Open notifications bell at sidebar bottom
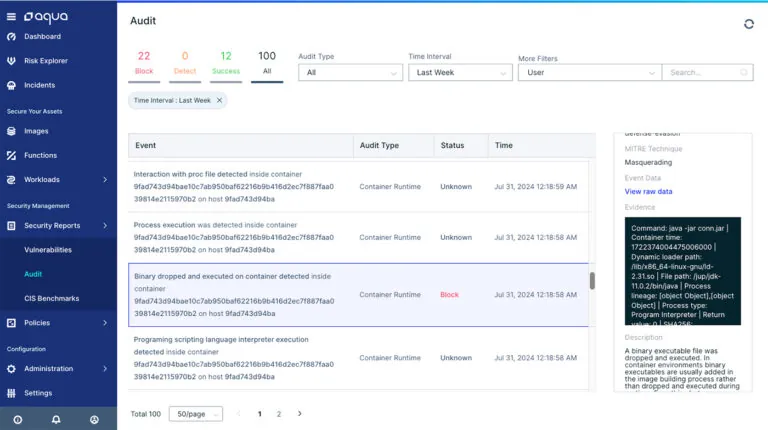 56,419
